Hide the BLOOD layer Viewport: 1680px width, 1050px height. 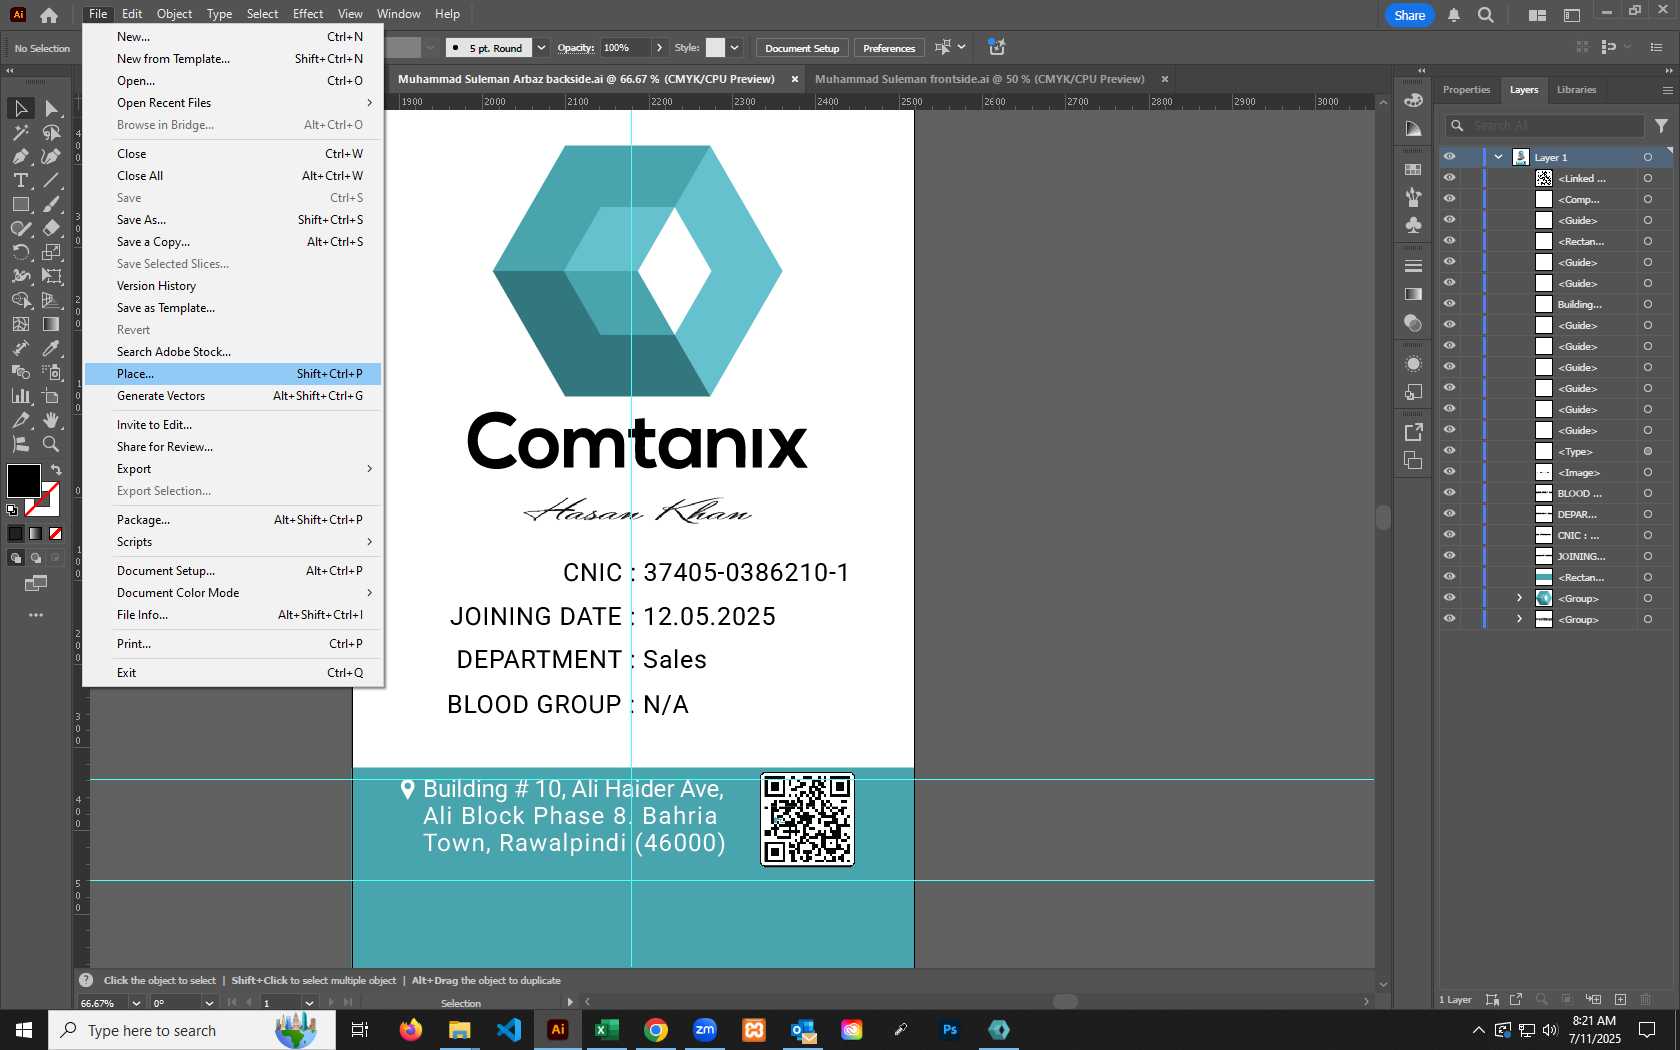[1449, 493]
